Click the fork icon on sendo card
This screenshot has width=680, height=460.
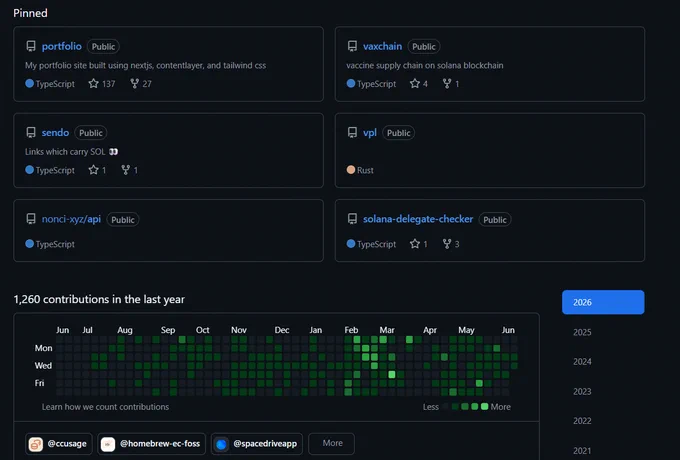tap(125, 170)
